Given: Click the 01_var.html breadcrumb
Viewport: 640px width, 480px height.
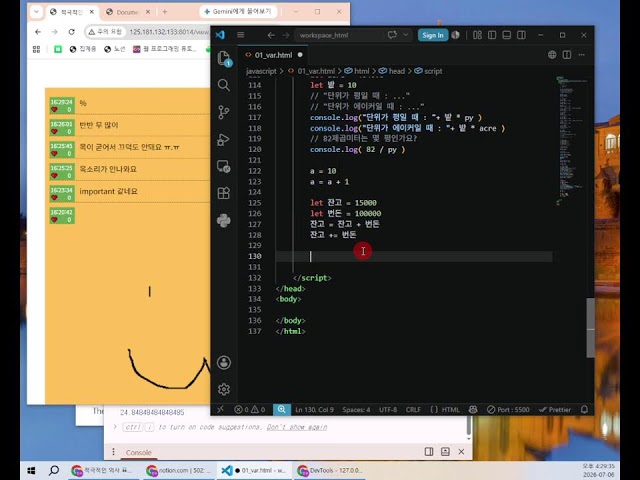Looking at the screenshot, I should [x=316, y=71].
